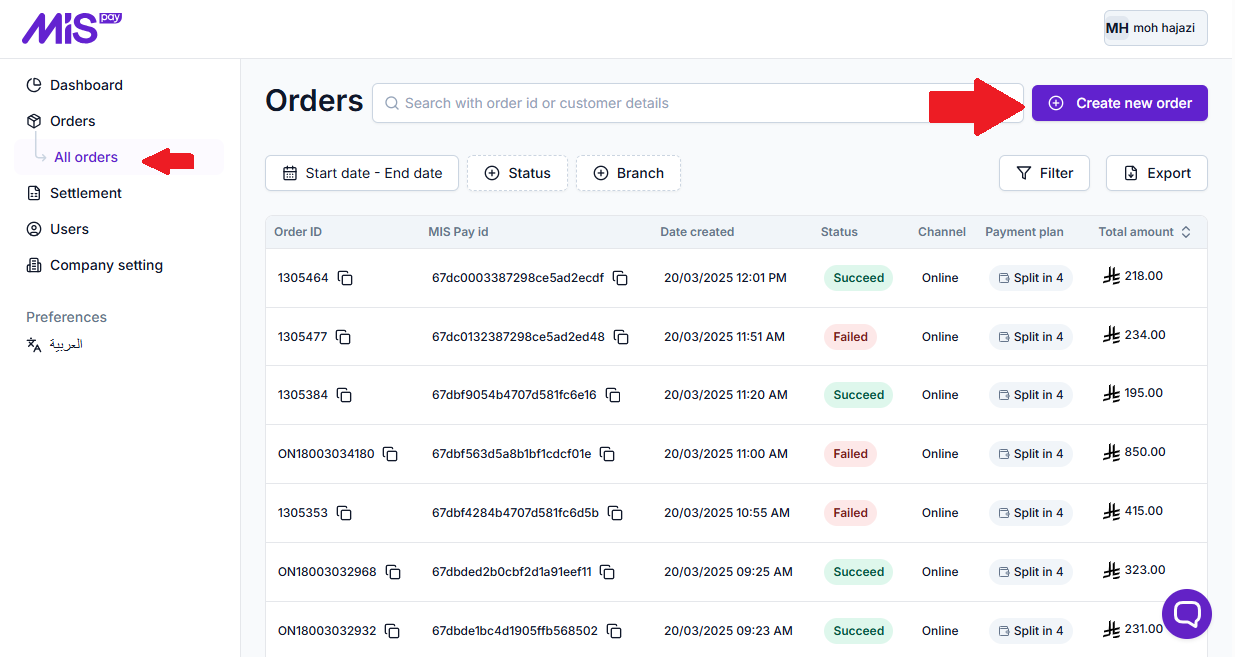Click Online channel of order 1305353
This screenshot has height=657, width=1235.
940,513
